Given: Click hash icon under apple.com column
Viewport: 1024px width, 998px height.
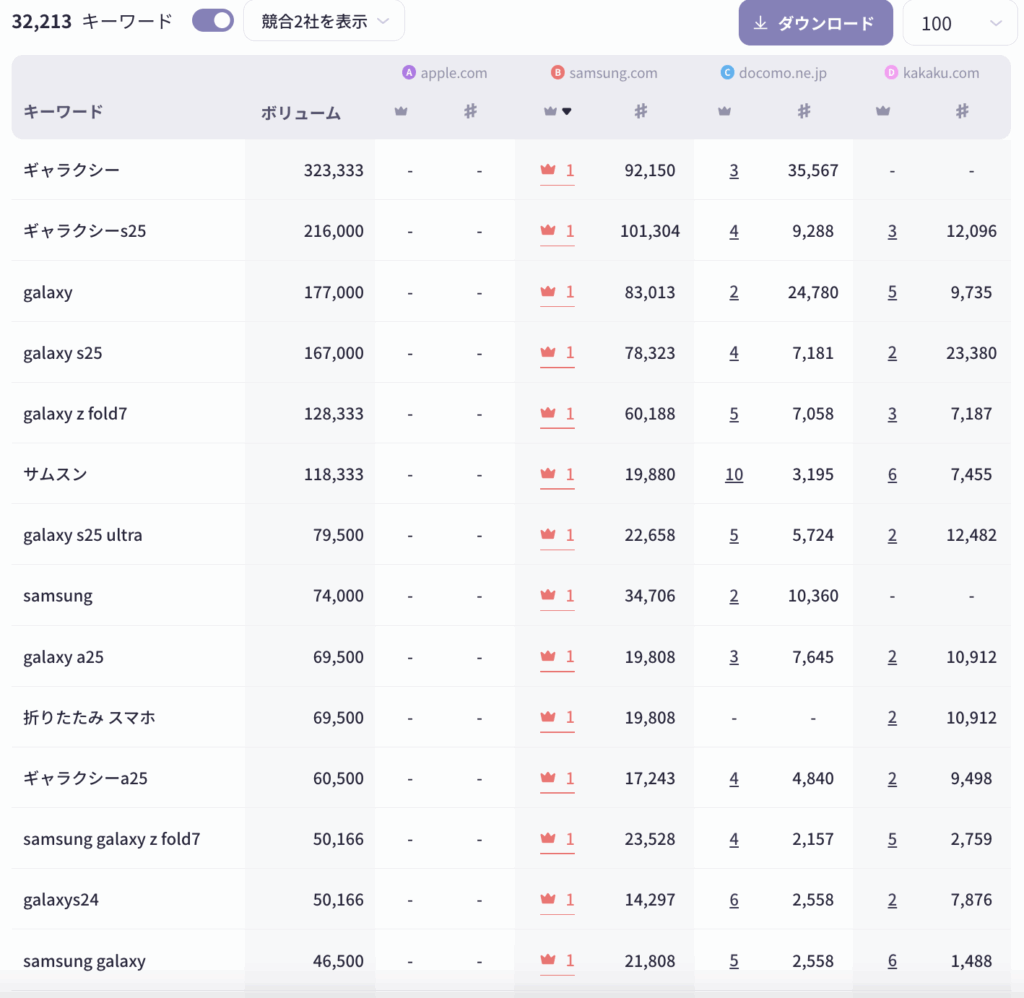Looking at the screenshot, I should click(470, 112).
